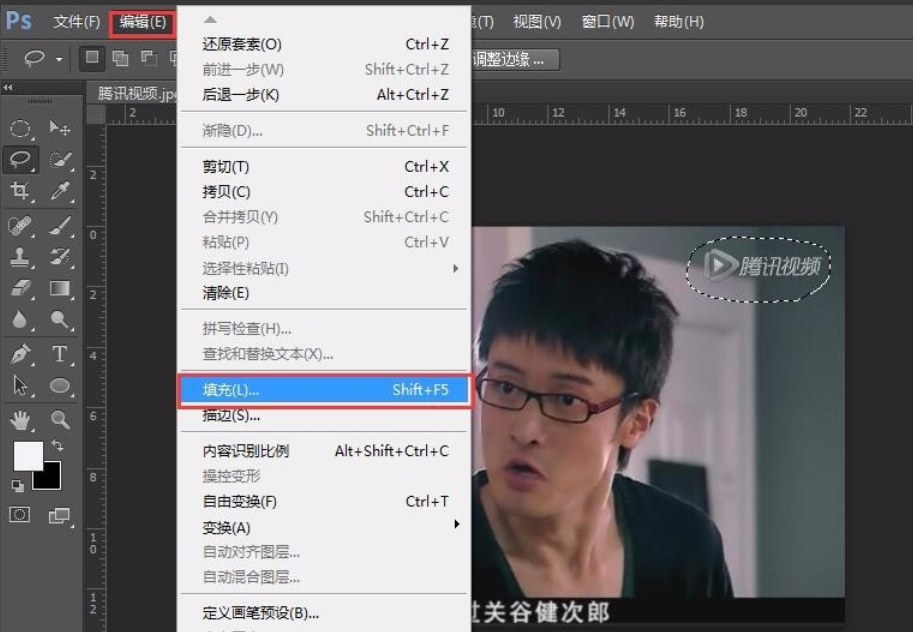Image resolution: width=913 pixels, height=632 pixels.
Task: Select the Blur tool
Action: tap(20, 320)
